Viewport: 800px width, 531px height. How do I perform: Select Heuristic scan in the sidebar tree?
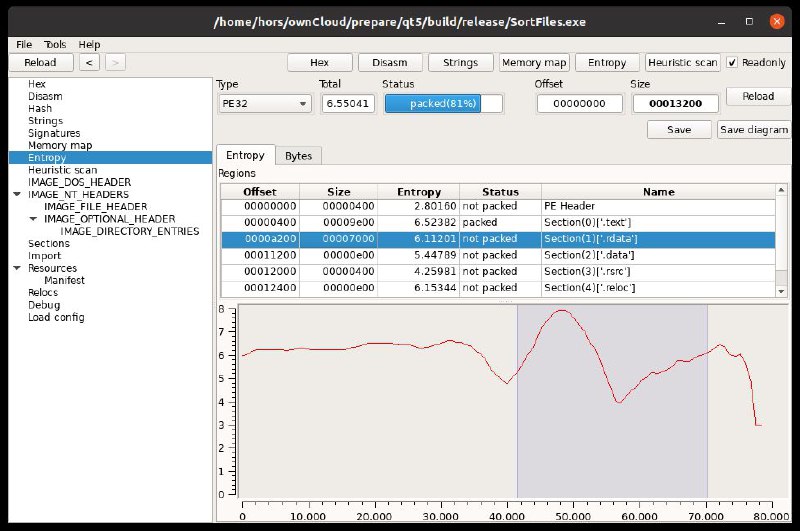(63, 170)
